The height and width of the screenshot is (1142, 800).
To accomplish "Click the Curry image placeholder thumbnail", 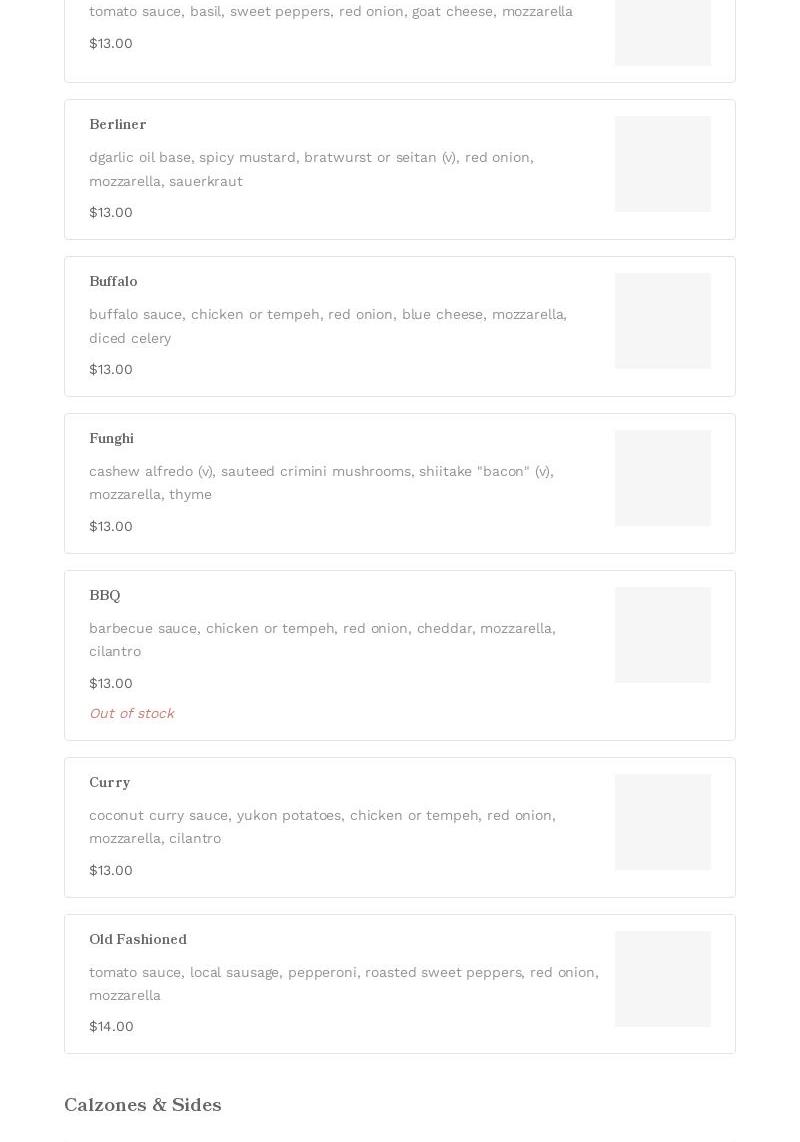I will click(662, 822).
